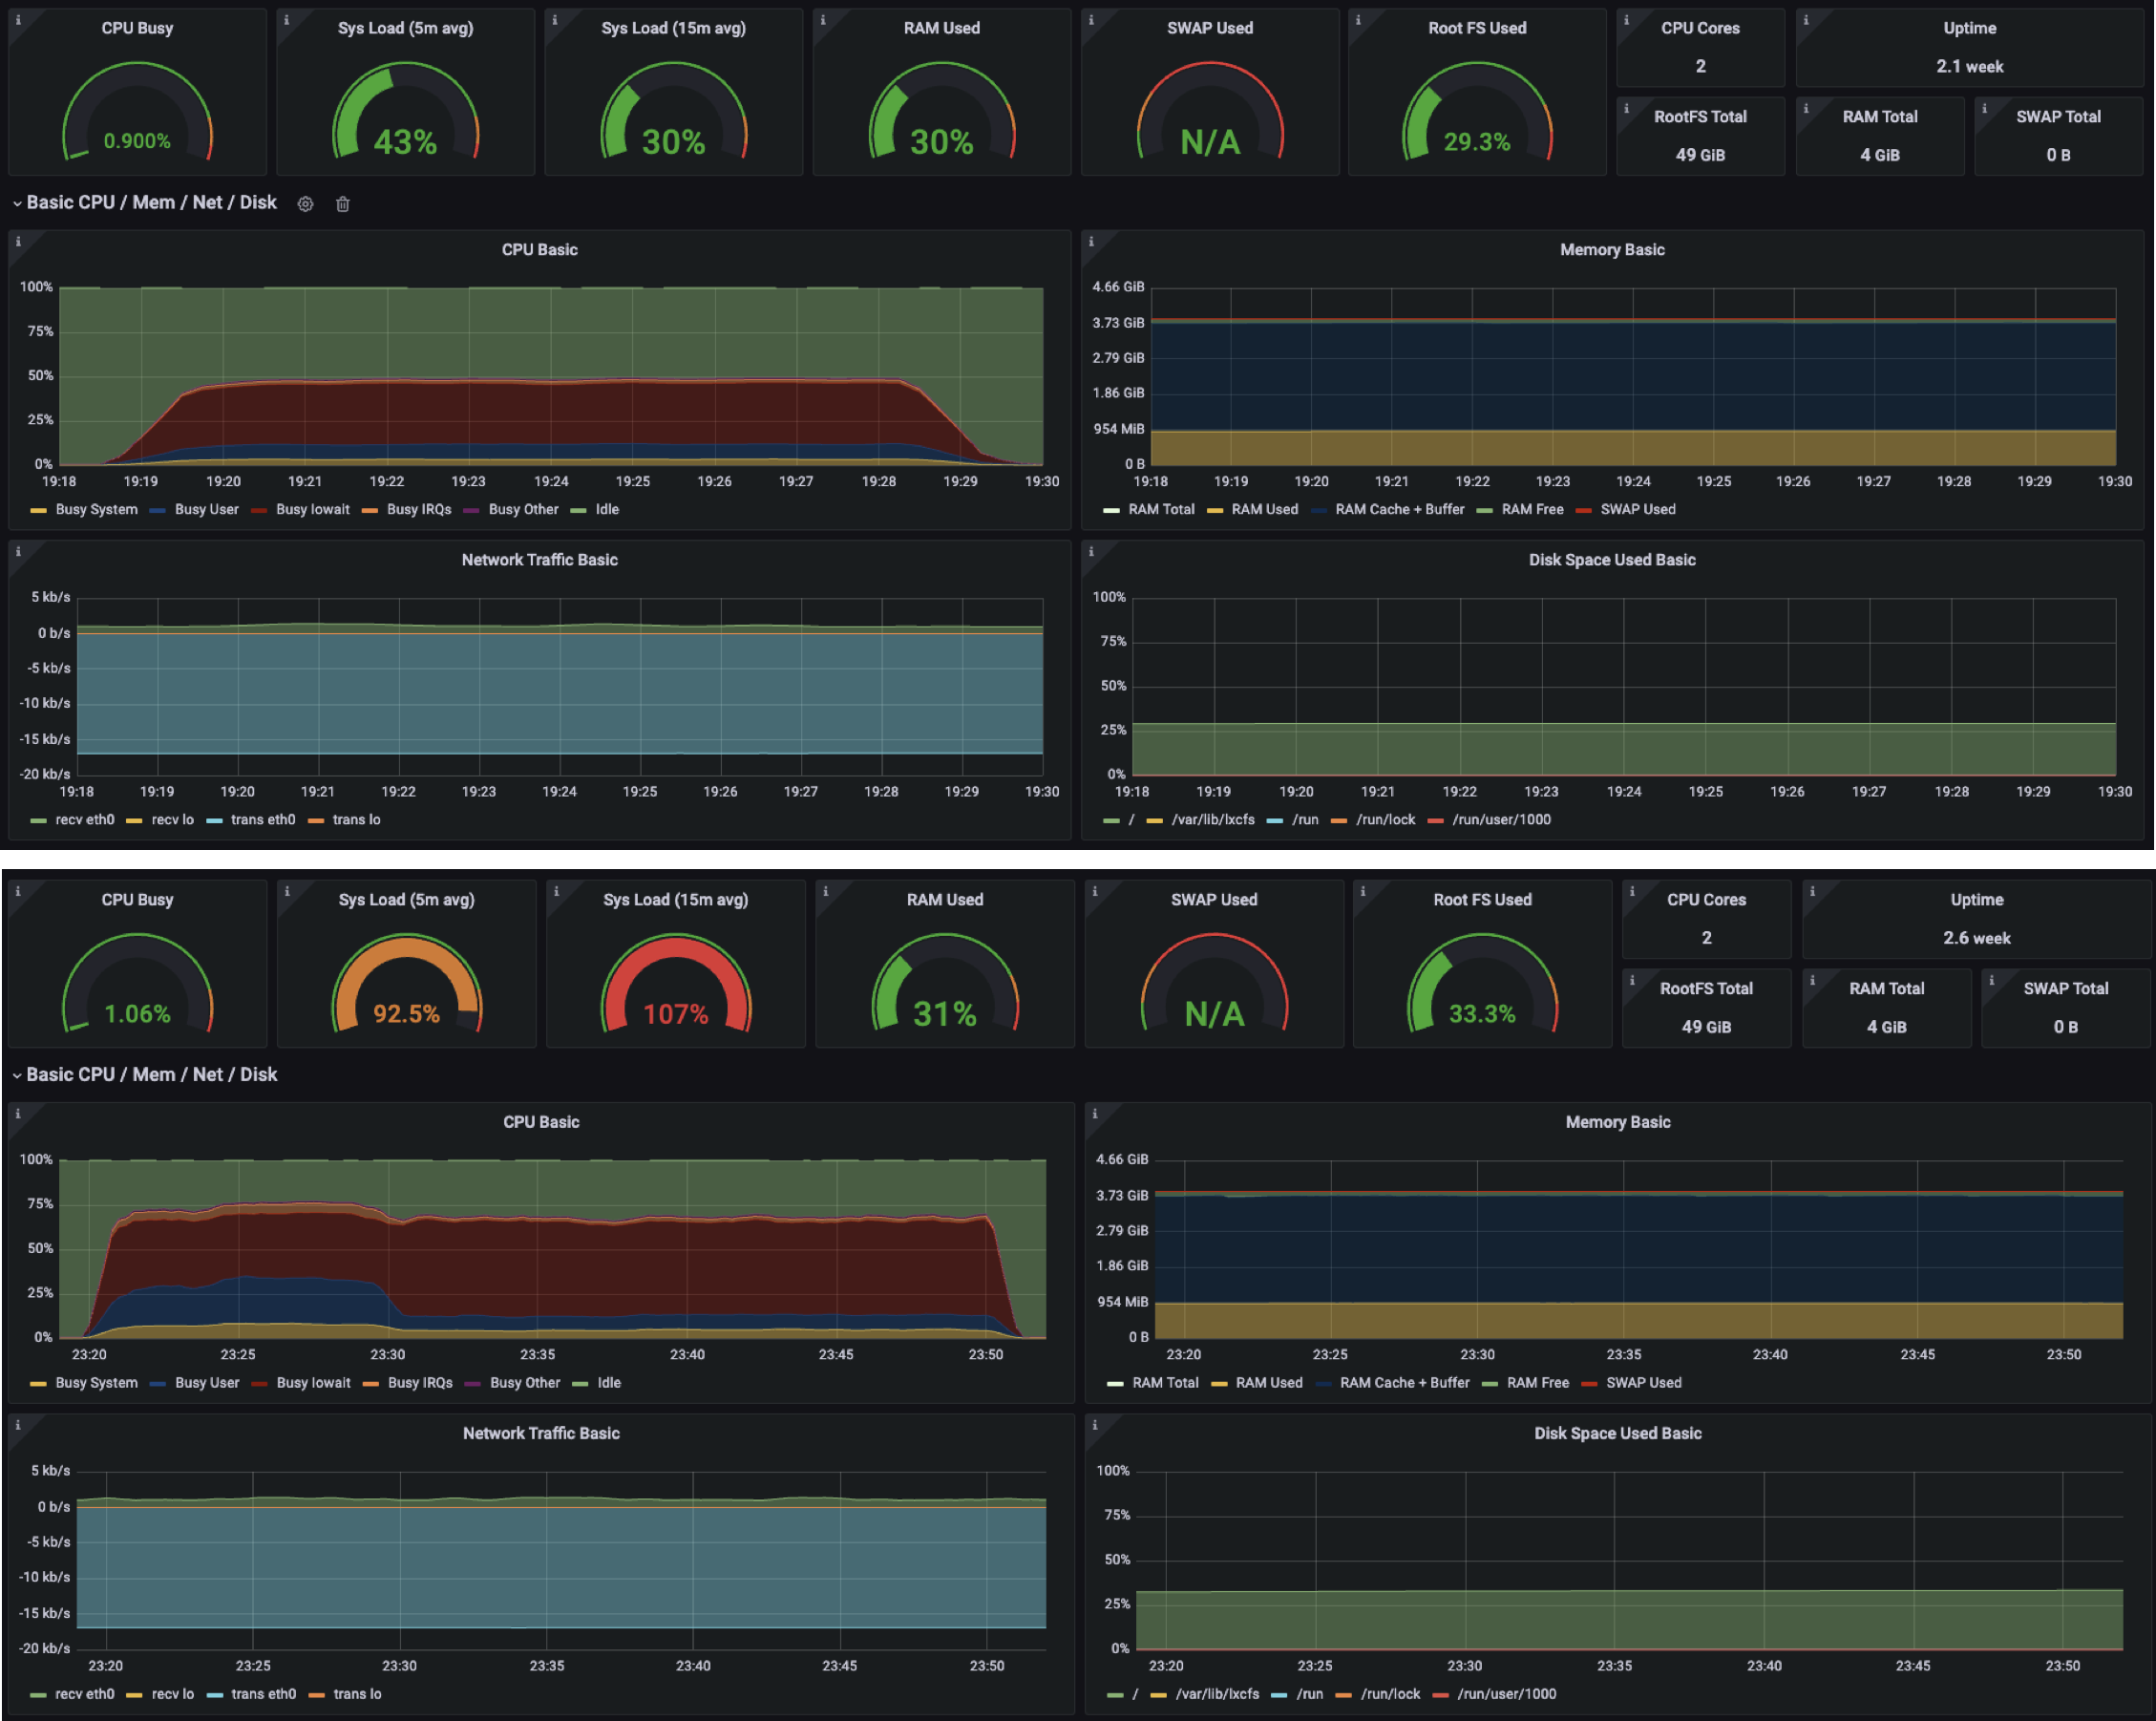Viewport: 2156px width, 1721px height.
Task: Open Disk Space Used Basic menu on 23:20 chart
Action: click(x=1617, y=1433)
